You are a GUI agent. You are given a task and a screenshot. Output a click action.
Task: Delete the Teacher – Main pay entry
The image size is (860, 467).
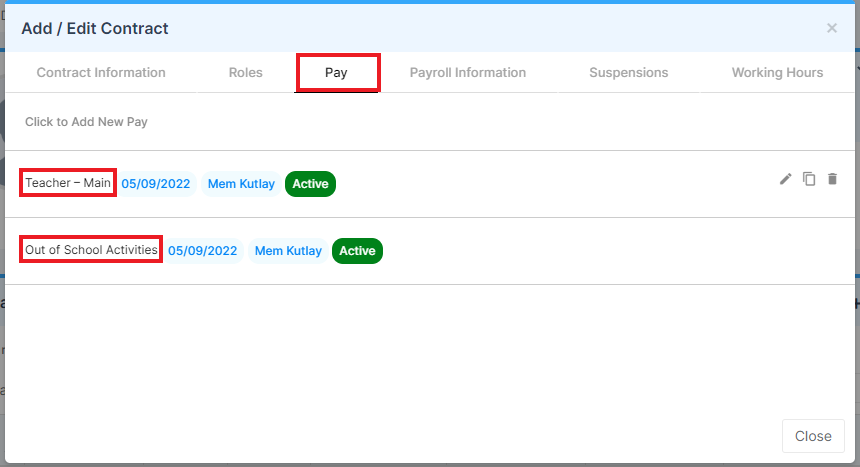click(832, 179)
